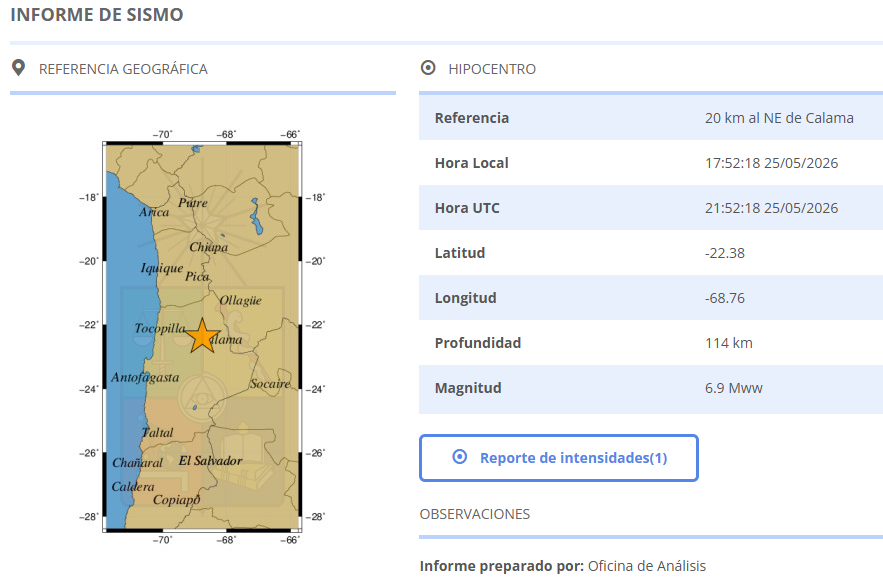Click the latitude value -22.38
This screenshot has width=883, height=579.
(x=725, y=253)
